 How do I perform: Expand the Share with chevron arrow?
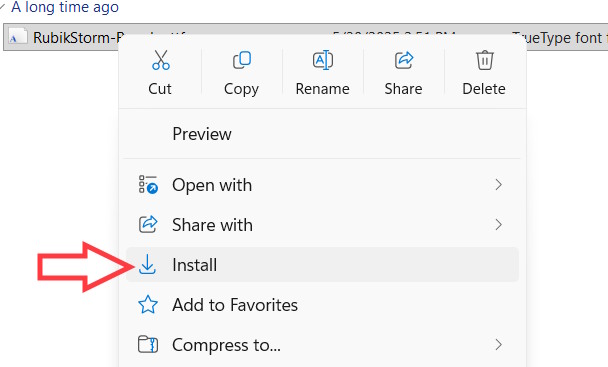point(499,225)
